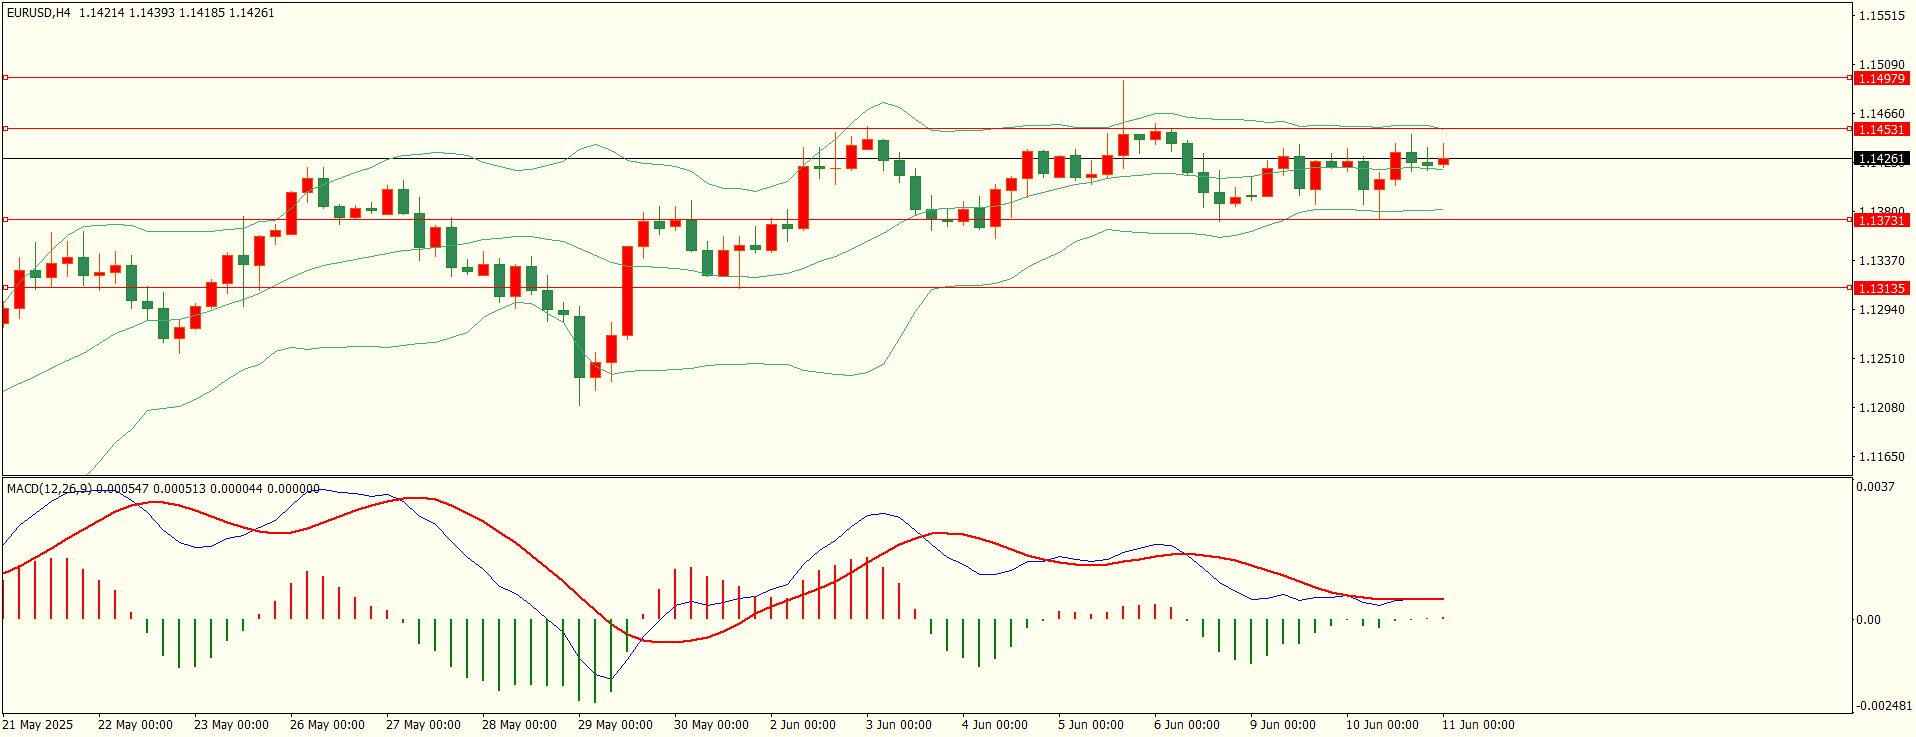This screenshot has width=1916, height=737.
Task: Click the 11 Jun 00:00 time axis label
Action: pyautogui.click(x=1478, y=725)
